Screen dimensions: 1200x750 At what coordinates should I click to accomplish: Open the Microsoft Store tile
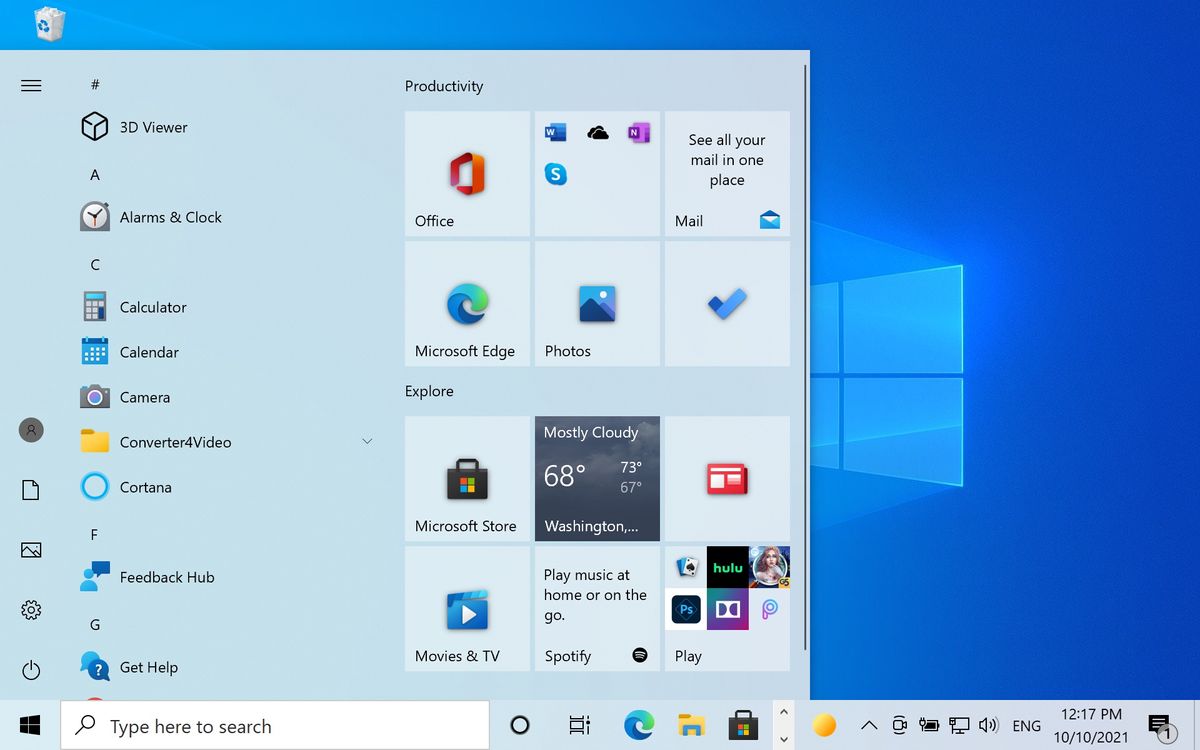pos(466,478)
